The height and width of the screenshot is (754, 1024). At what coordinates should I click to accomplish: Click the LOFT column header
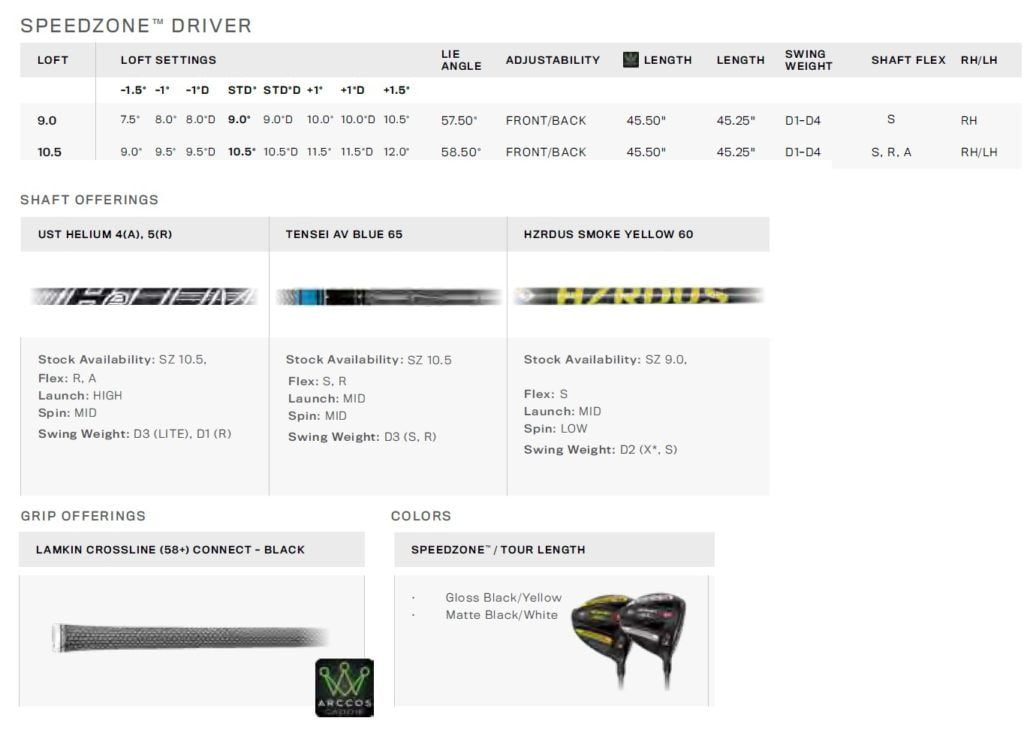tap(53, 60)
